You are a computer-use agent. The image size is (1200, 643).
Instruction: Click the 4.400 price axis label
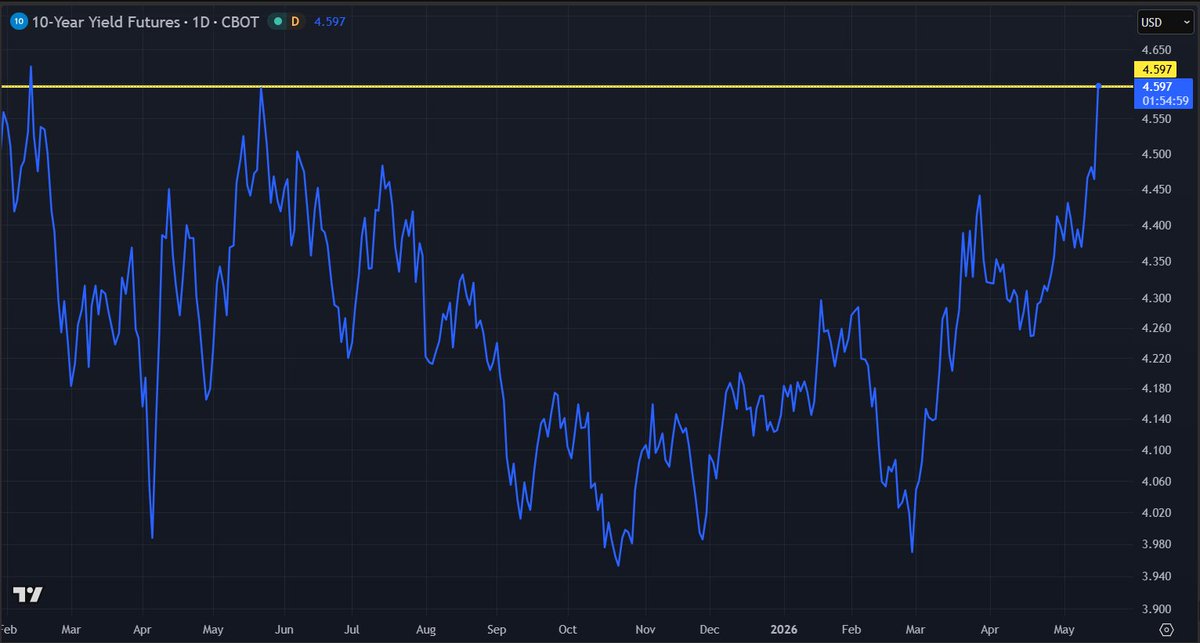tap(1156, 226)
